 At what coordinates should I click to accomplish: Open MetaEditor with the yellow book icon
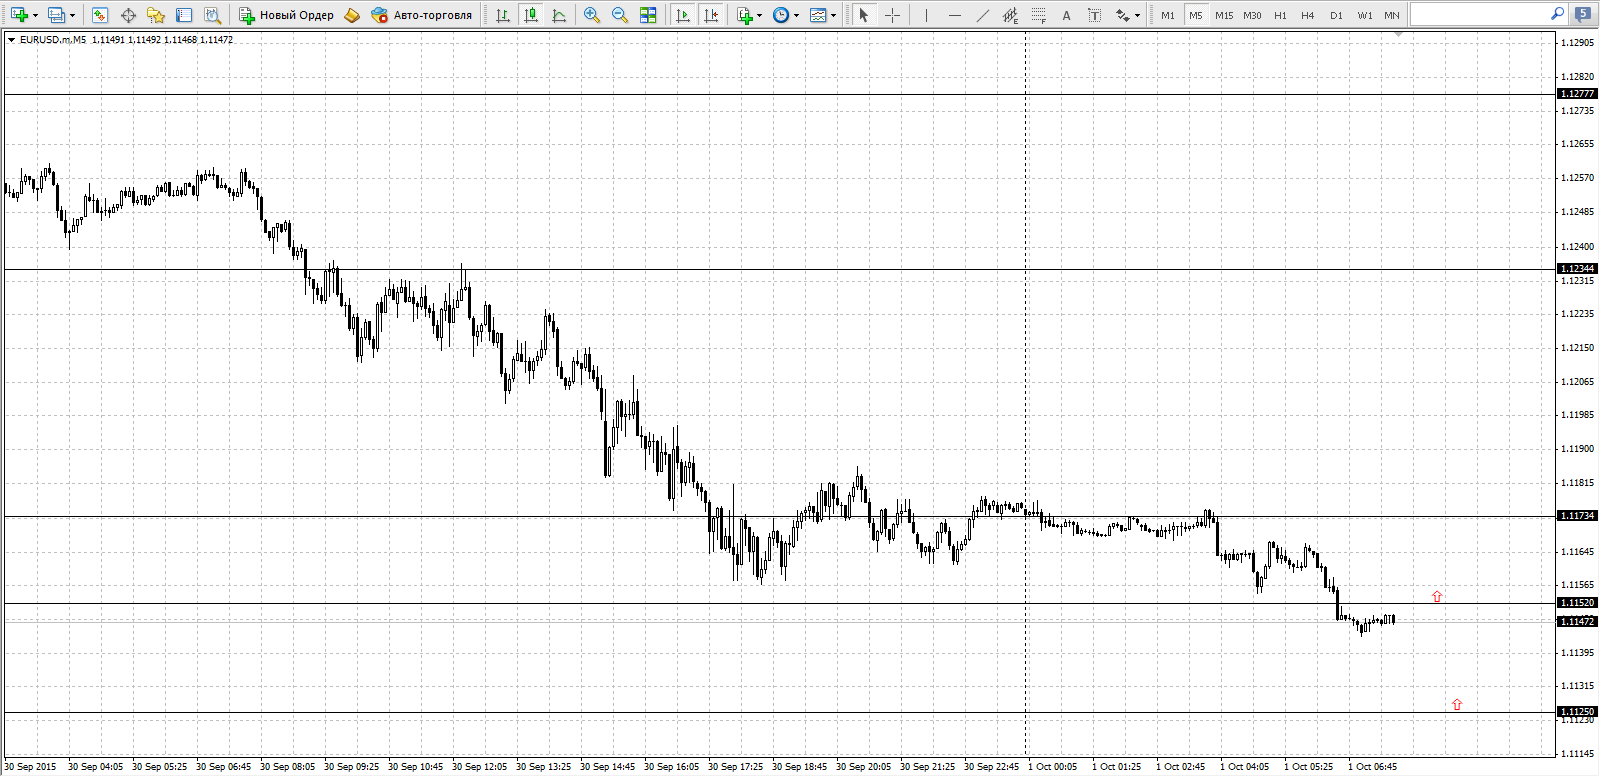(352, 15)
